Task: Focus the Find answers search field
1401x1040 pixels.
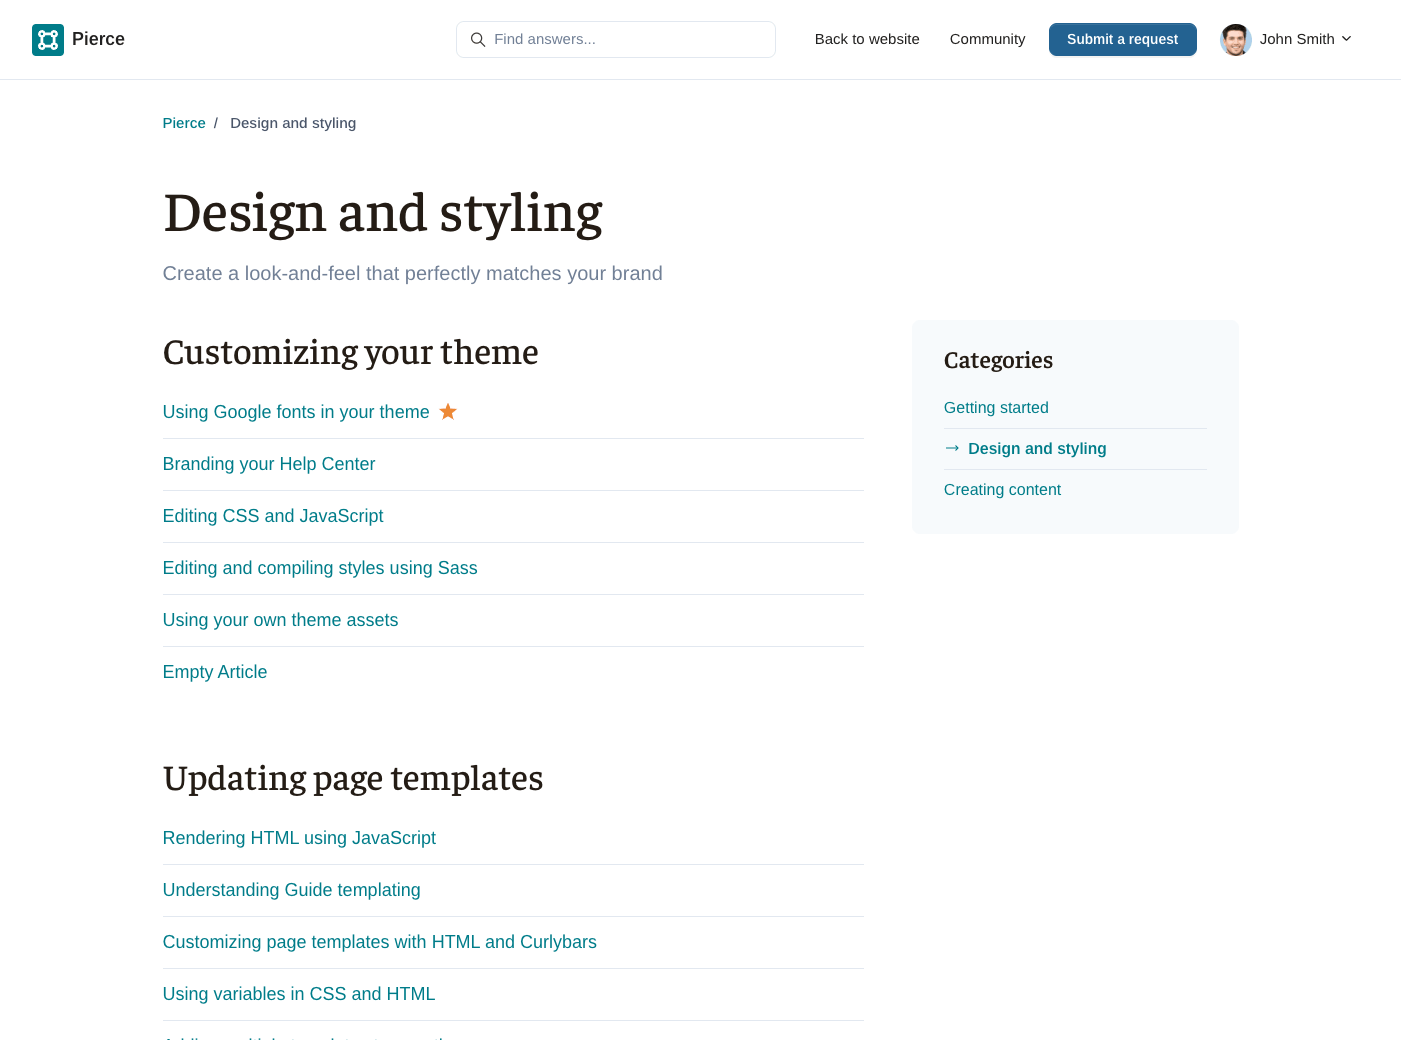Action: tap(630, 39)
